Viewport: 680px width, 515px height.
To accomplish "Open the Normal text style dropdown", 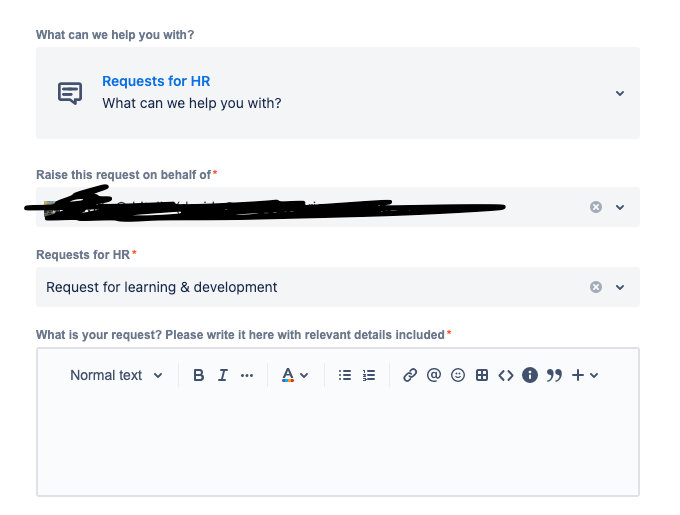I will (116, 375).
